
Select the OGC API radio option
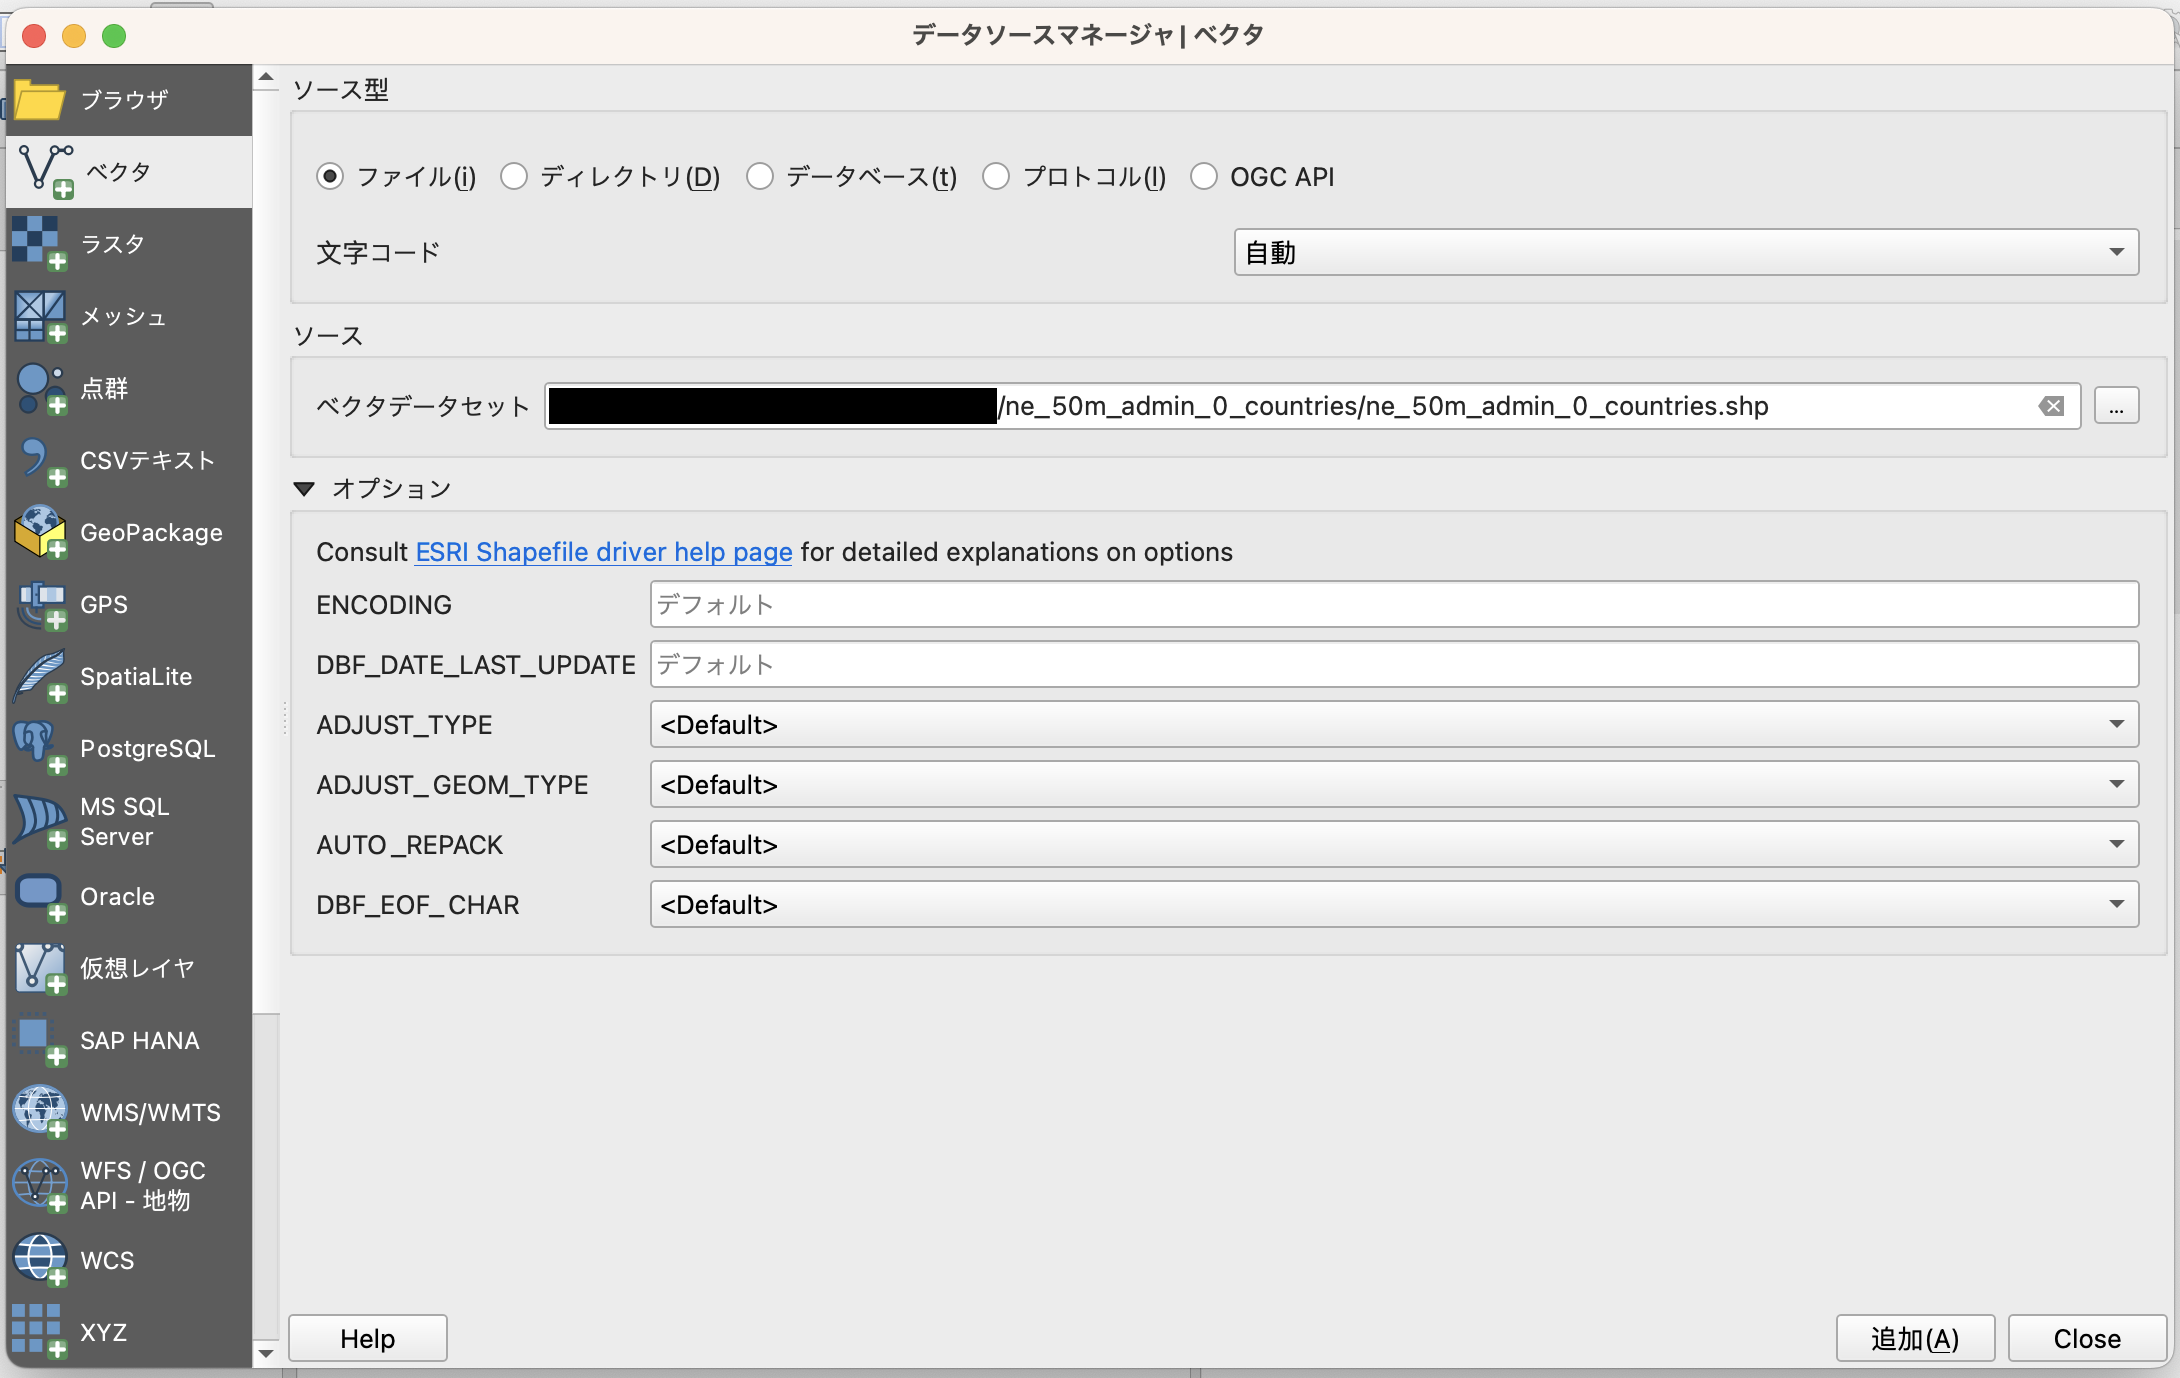tap(1204, 177)
